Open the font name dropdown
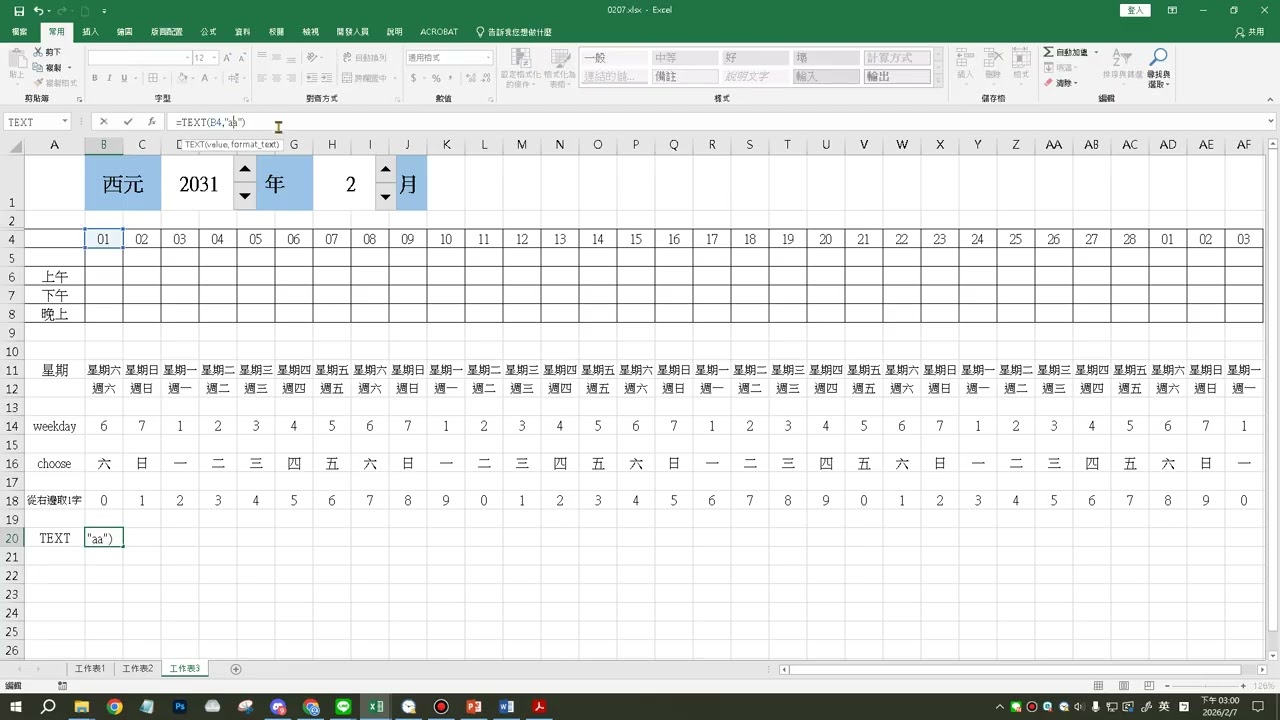This screenshot has height=720, width=1280. point(186,58)
